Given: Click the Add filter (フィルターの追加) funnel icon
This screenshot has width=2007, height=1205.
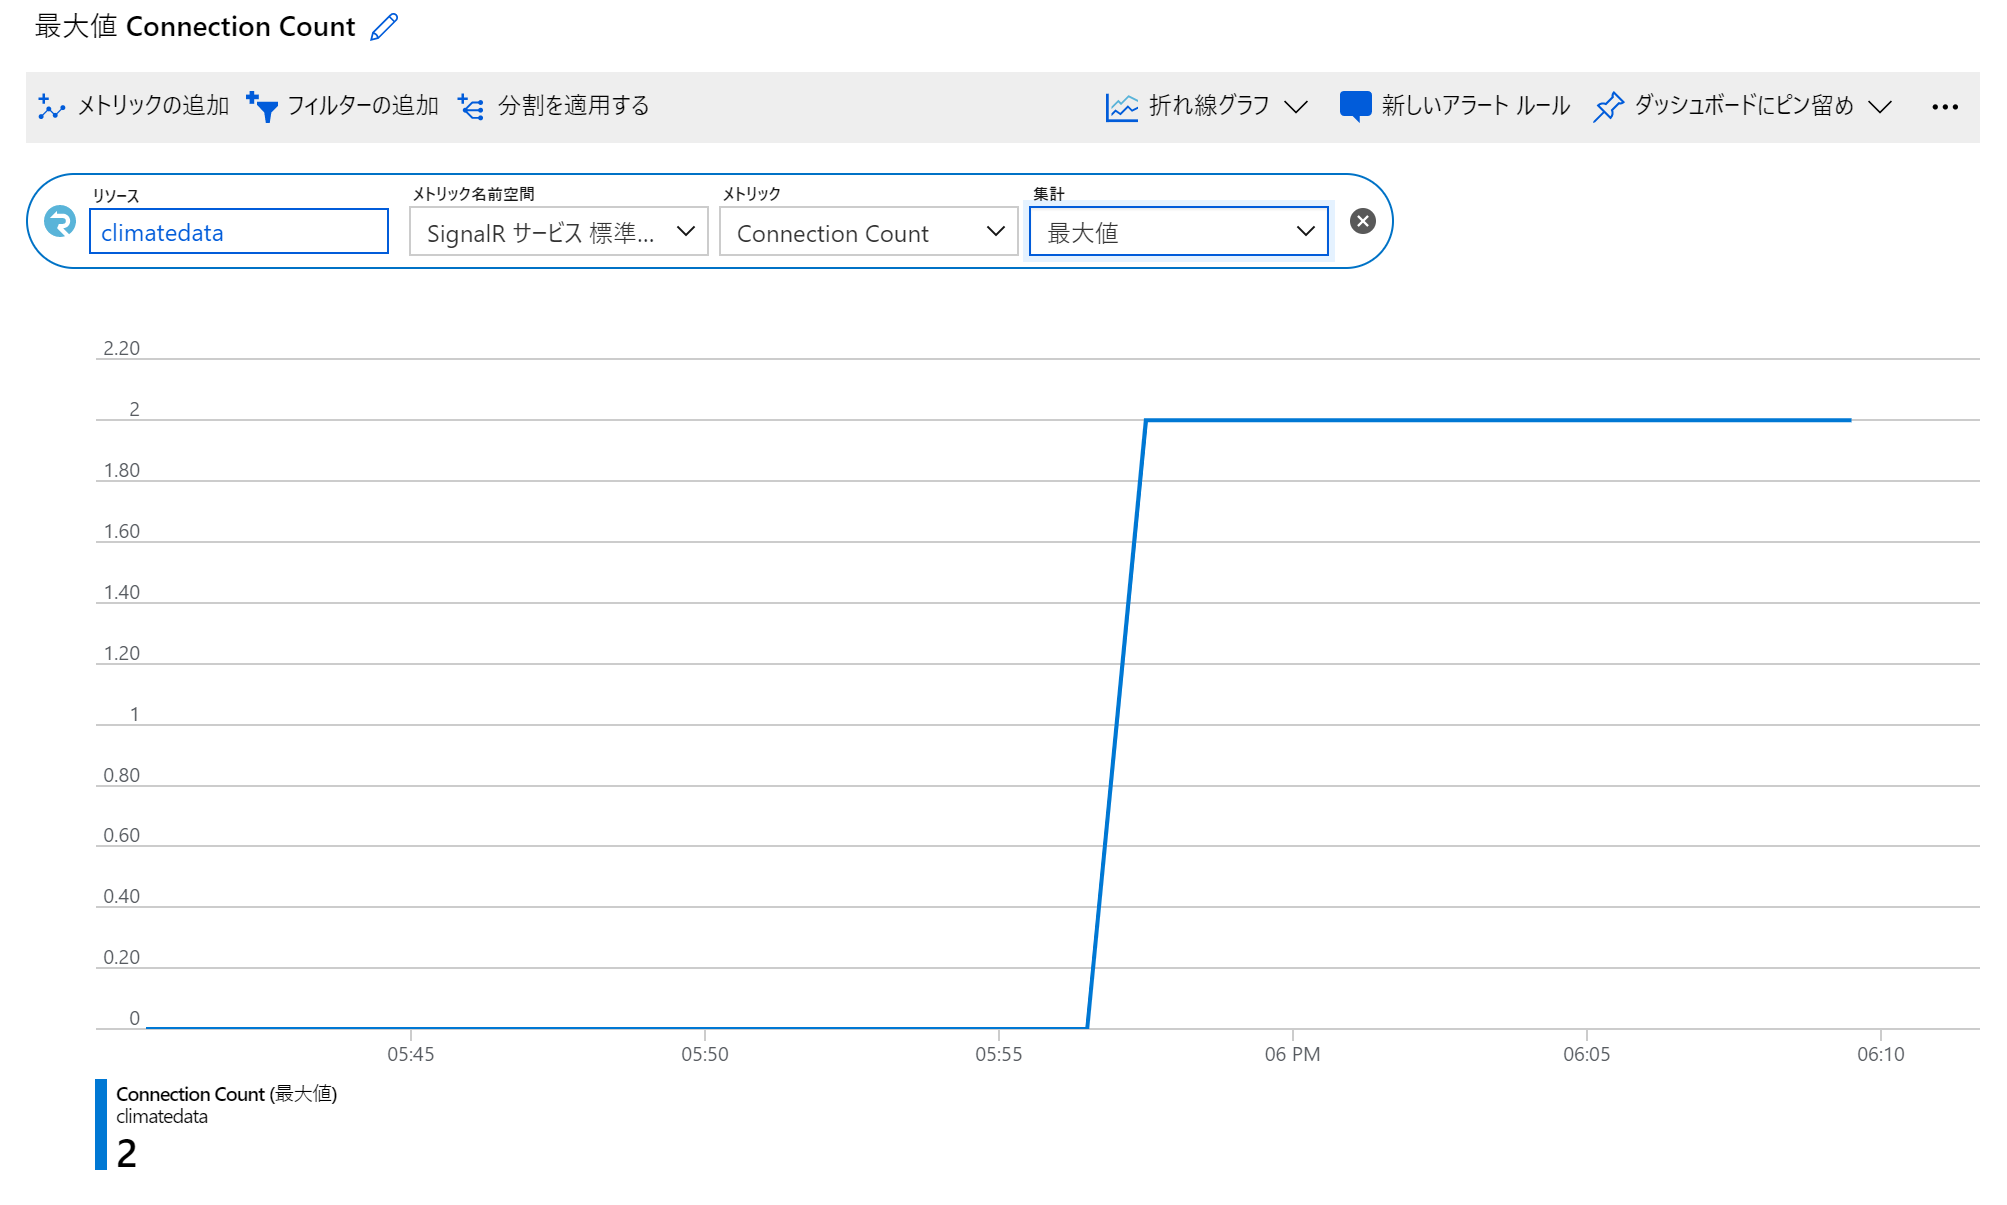Looking at the screenshot, I should pos(262,106).
